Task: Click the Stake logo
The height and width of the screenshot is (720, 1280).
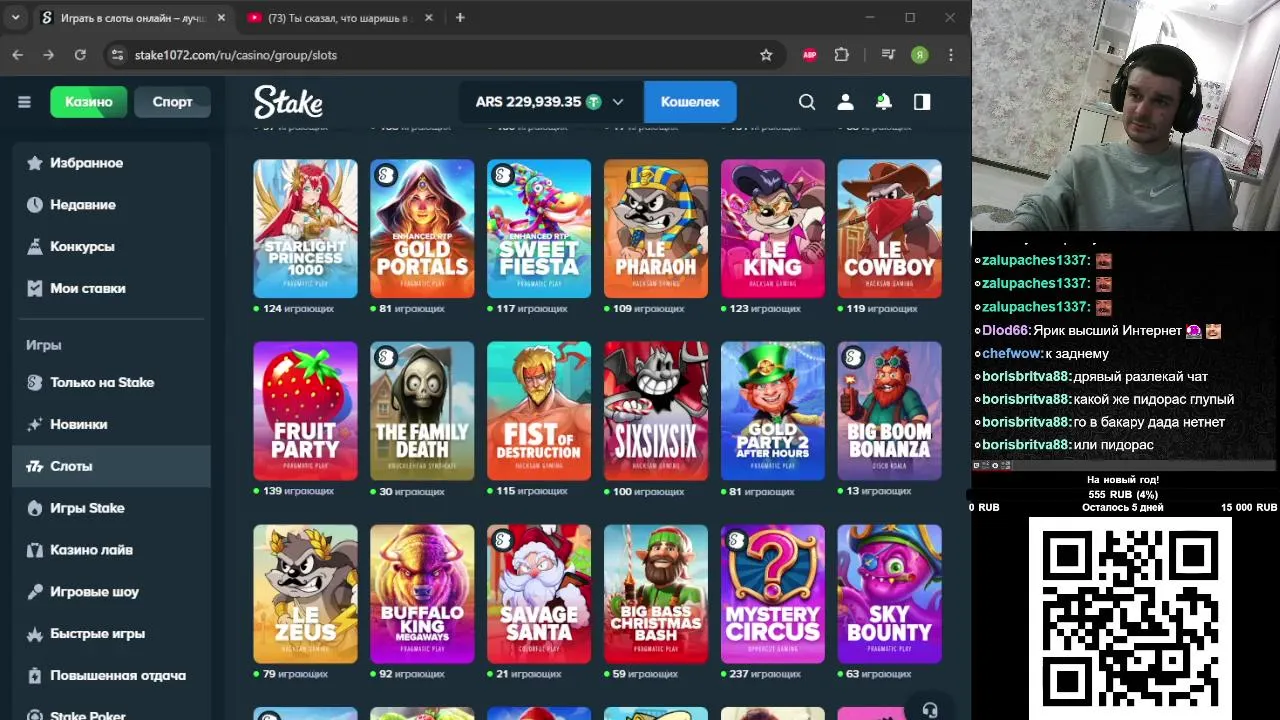Action: [x=288, y=102]
